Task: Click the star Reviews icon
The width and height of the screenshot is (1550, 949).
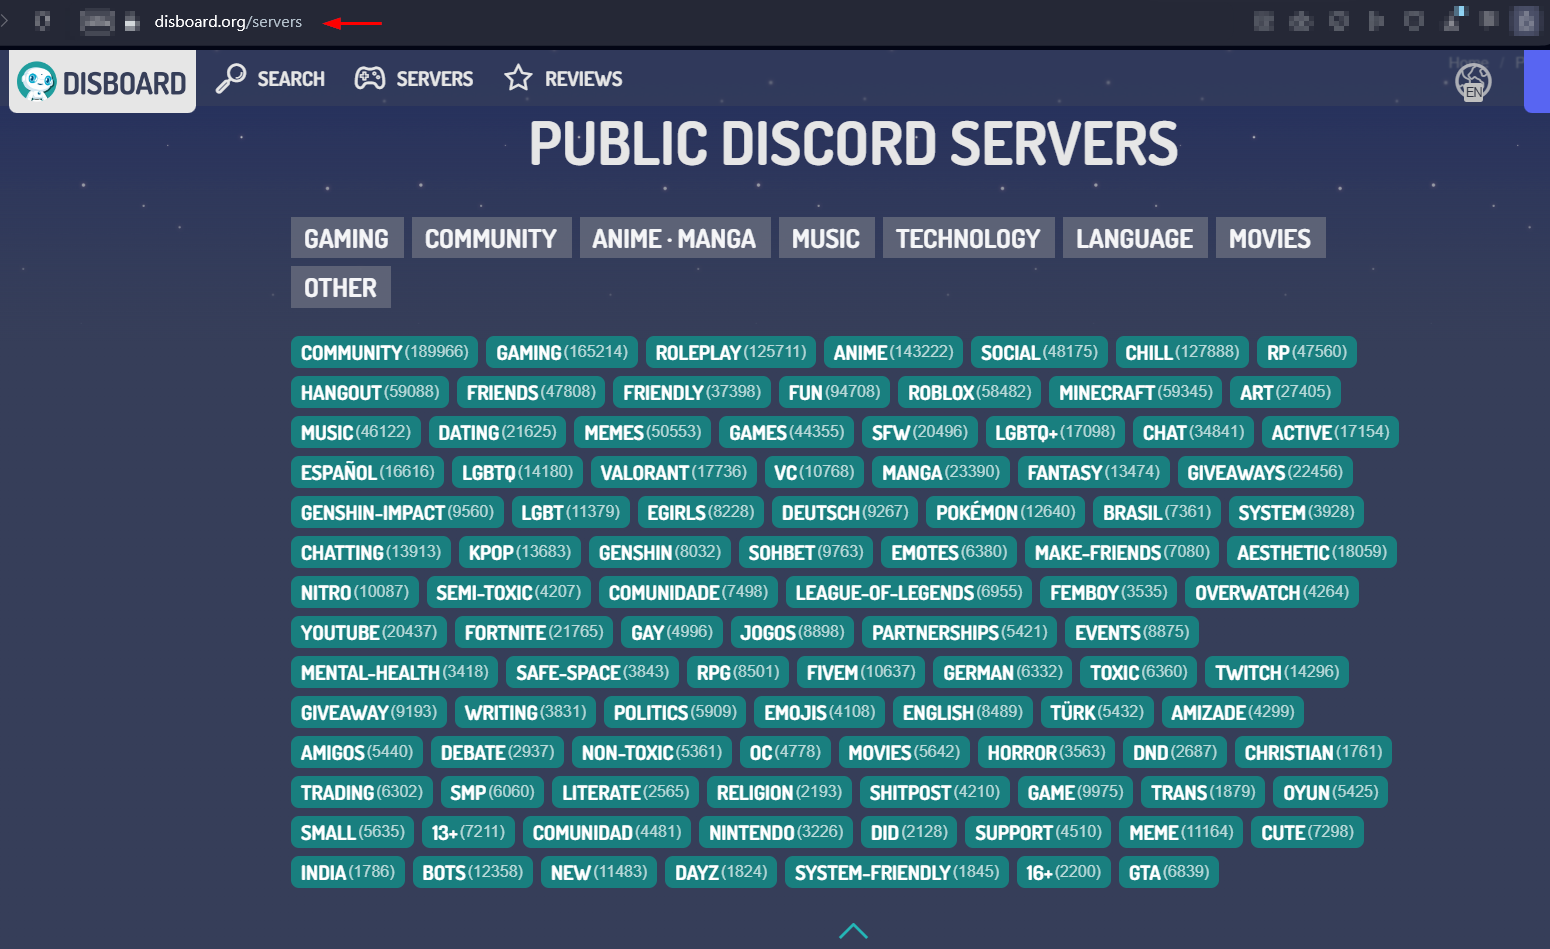Action: pyautogui.click(x=518, y=78)
